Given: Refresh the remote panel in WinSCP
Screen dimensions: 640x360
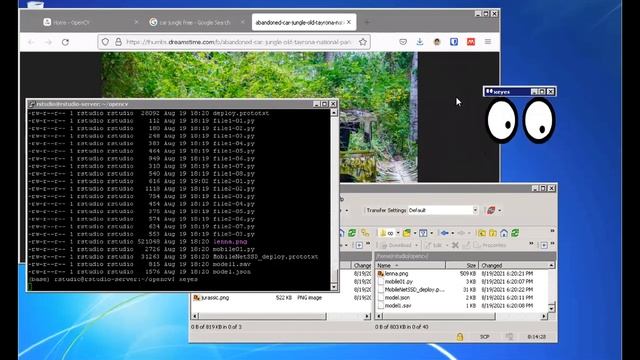Looking at the screenshot, I should click(x=515, y=233).
